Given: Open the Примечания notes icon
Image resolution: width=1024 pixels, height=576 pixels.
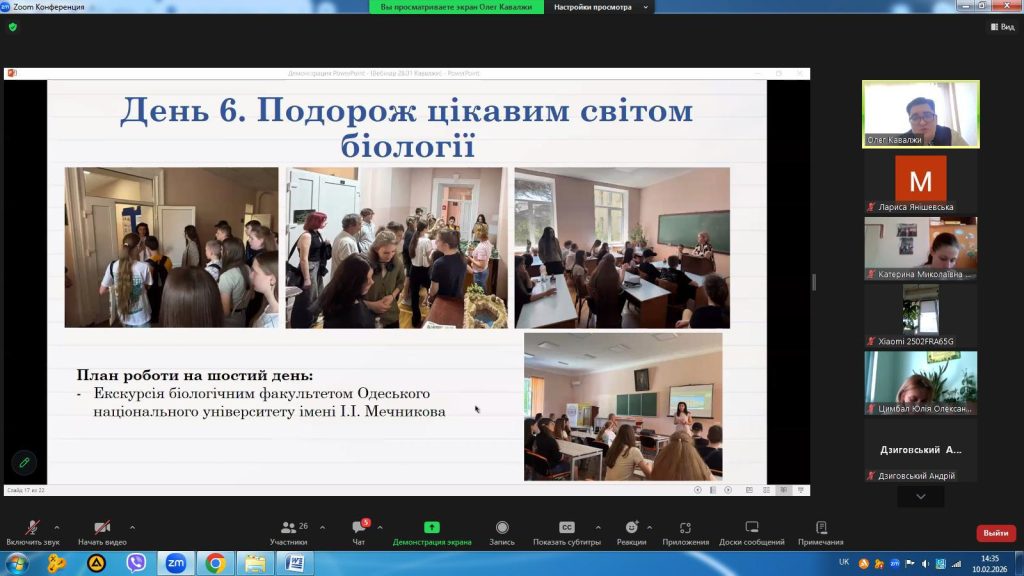Looking at the screenshot, I should [820, 529].
